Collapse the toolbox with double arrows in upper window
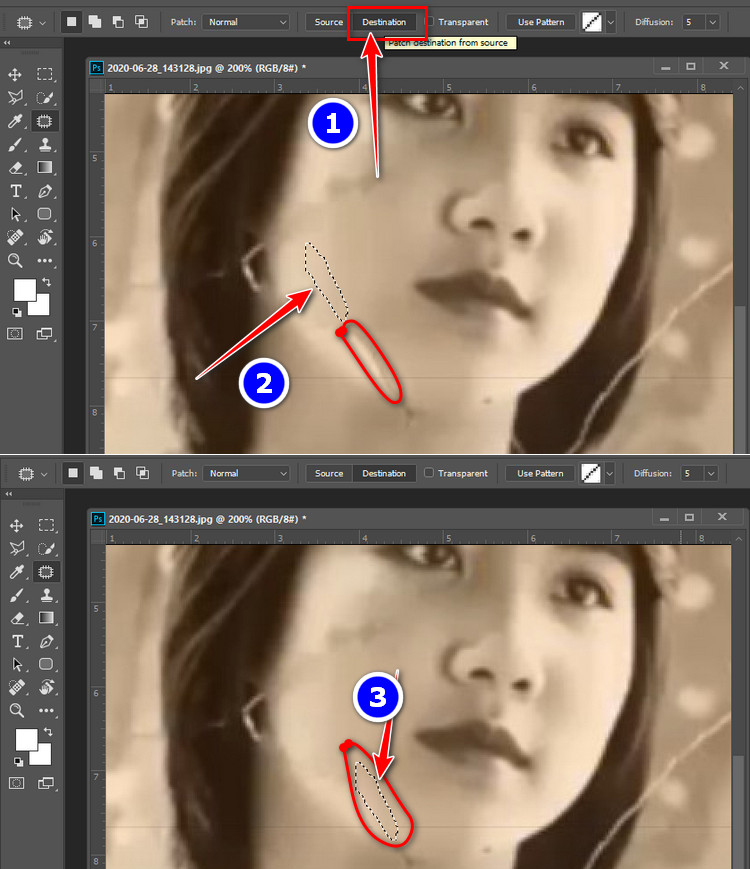 (7, 43)
